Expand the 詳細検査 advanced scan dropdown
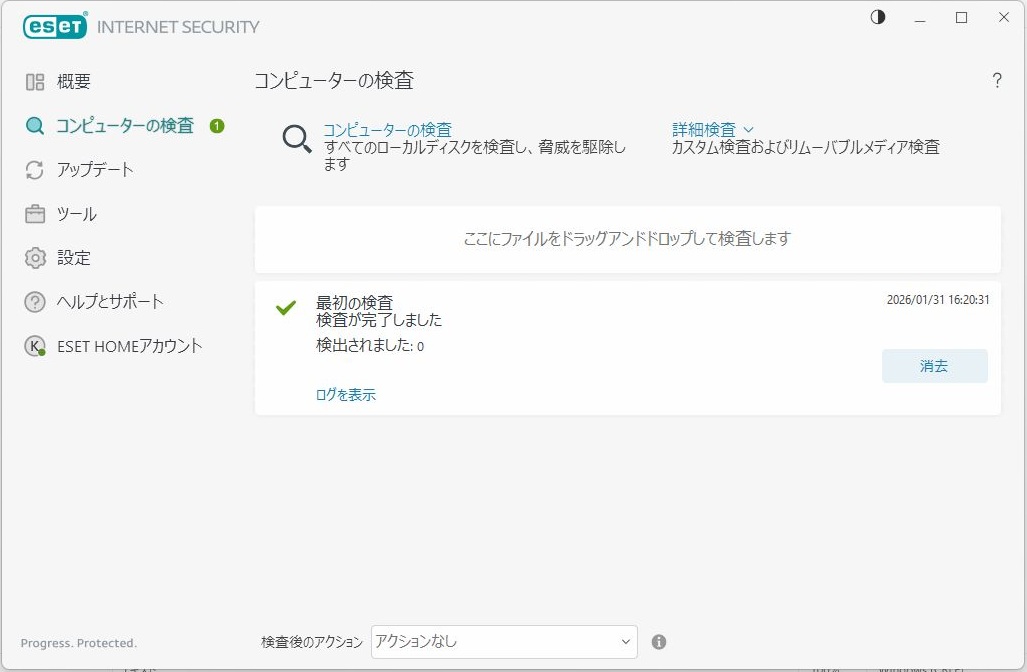Viewport: 1027px width, 672px height. click(704, 130)
